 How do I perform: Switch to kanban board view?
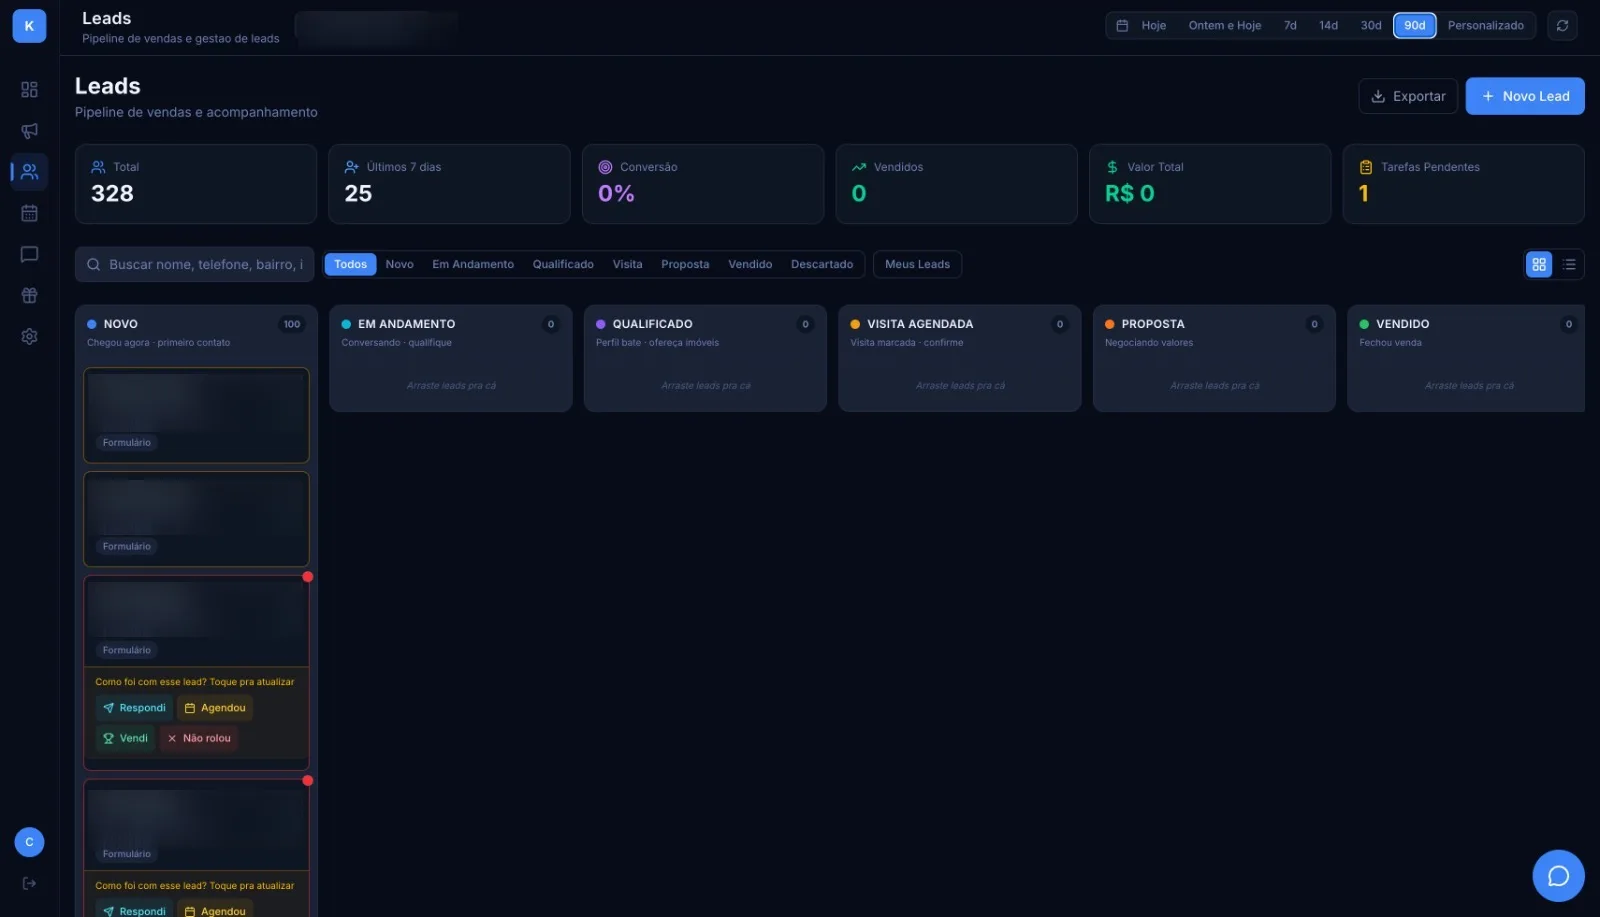point(1539,264)
